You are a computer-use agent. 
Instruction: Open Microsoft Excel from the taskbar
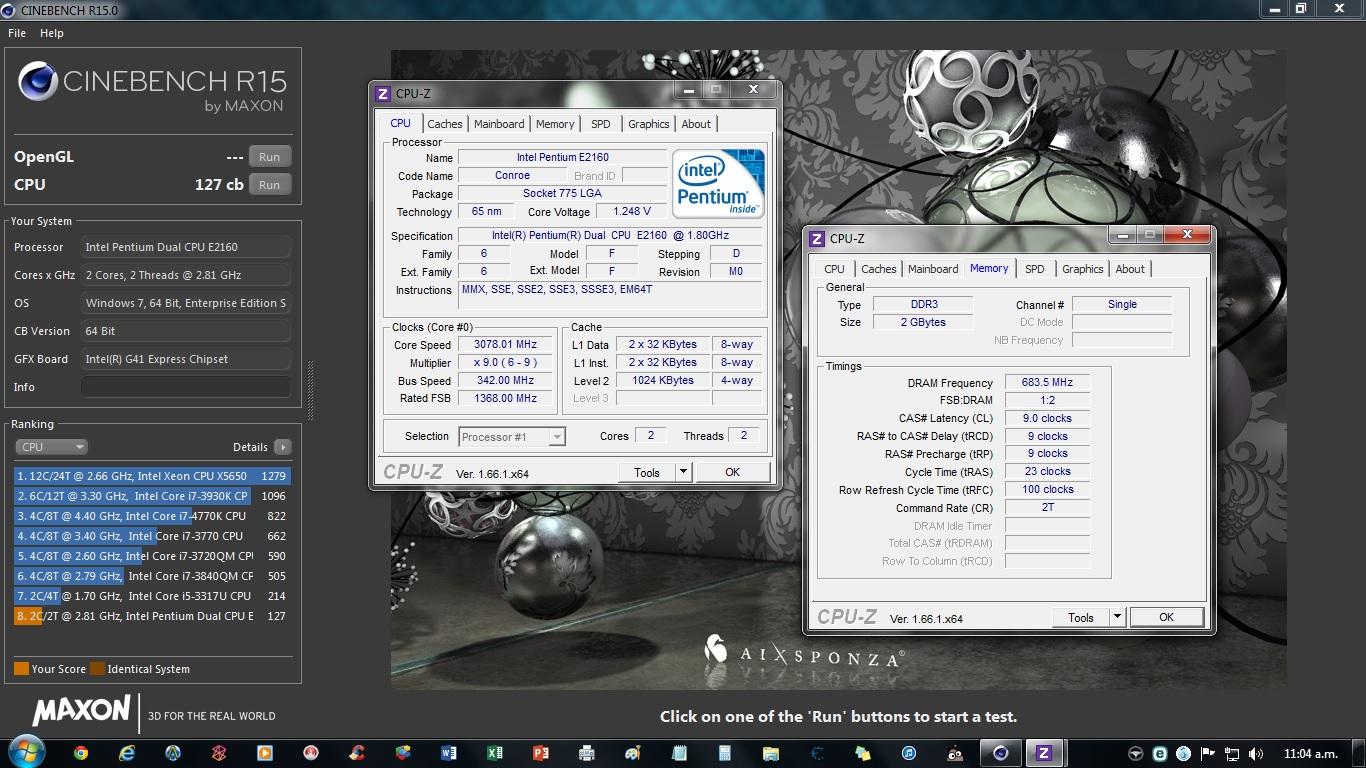coord(494,753)
